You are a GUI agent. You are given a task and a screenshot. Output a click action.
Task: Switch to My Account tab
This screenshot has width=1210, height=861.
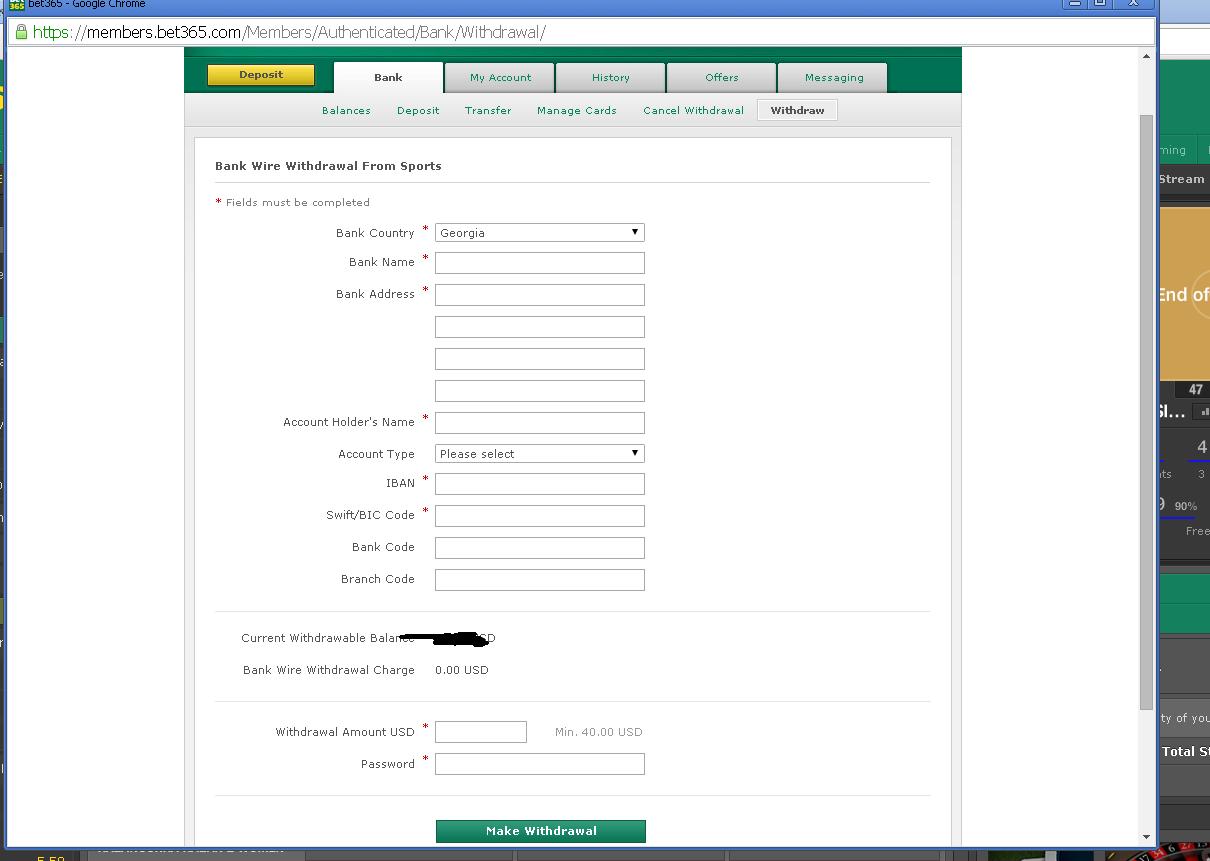tap(501, 78)
